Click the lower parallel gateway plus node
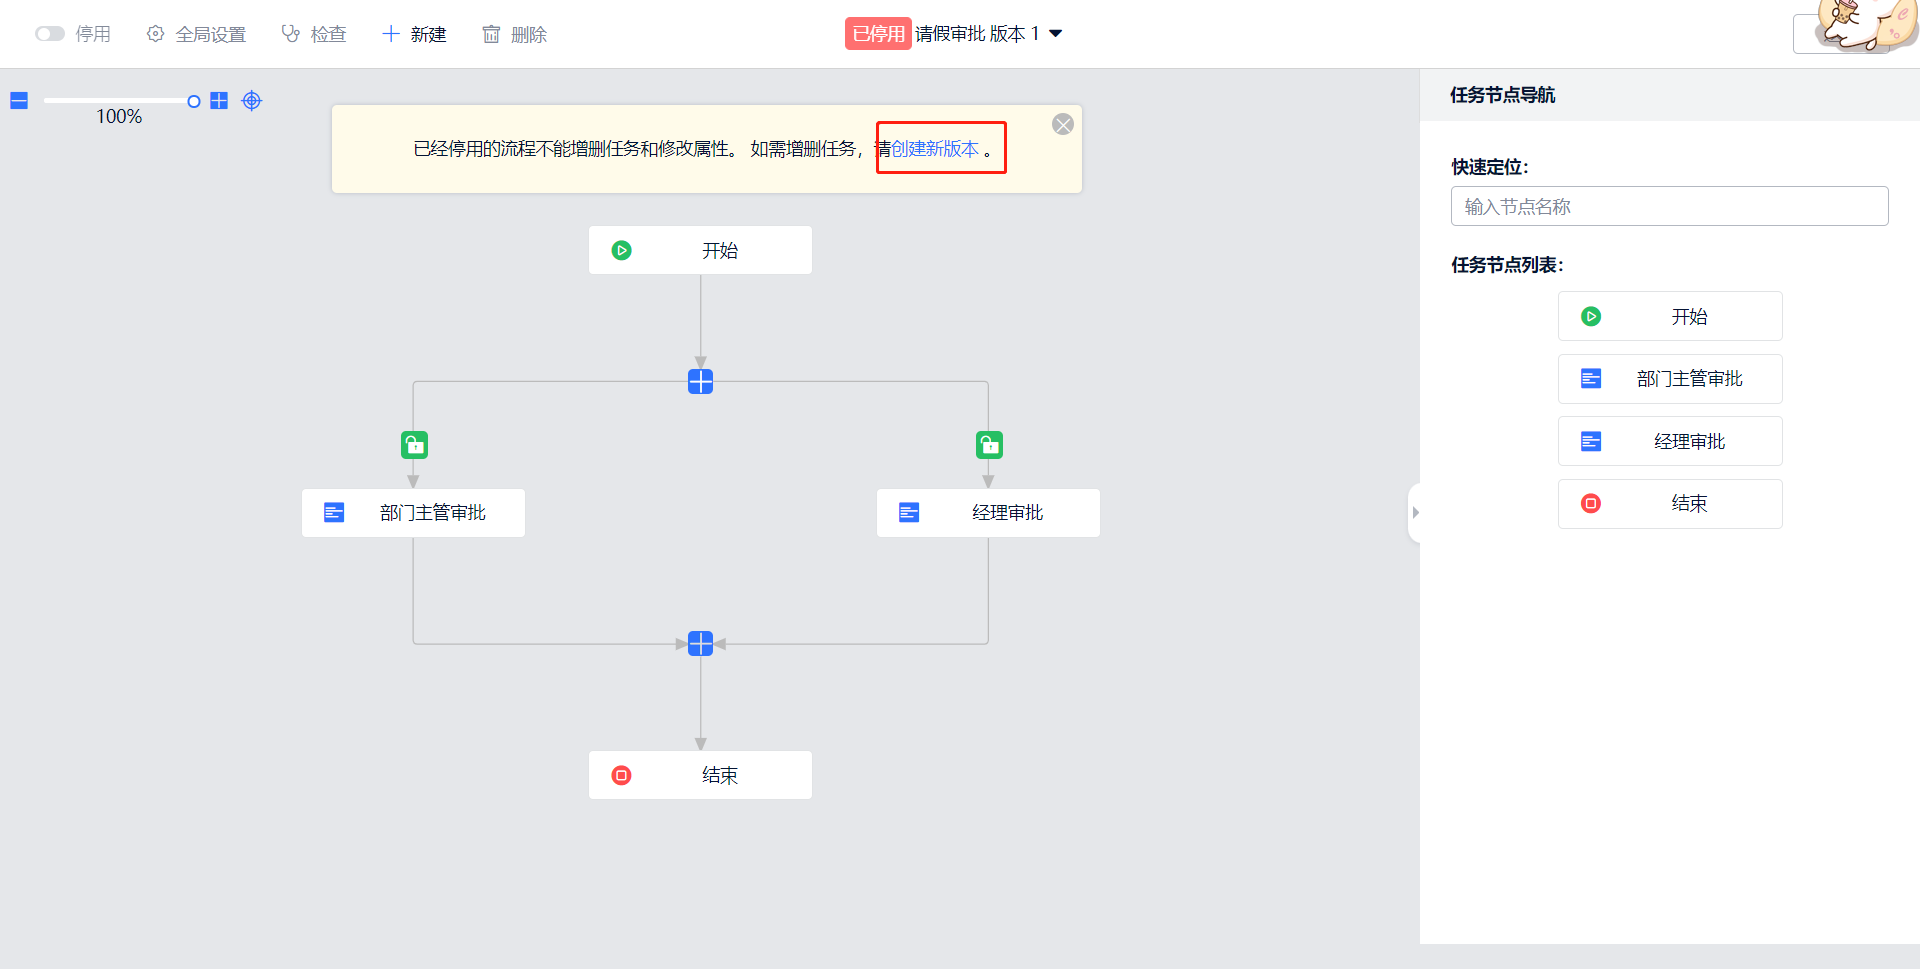This screenshot has height=969, width=1920. point(700,643)
